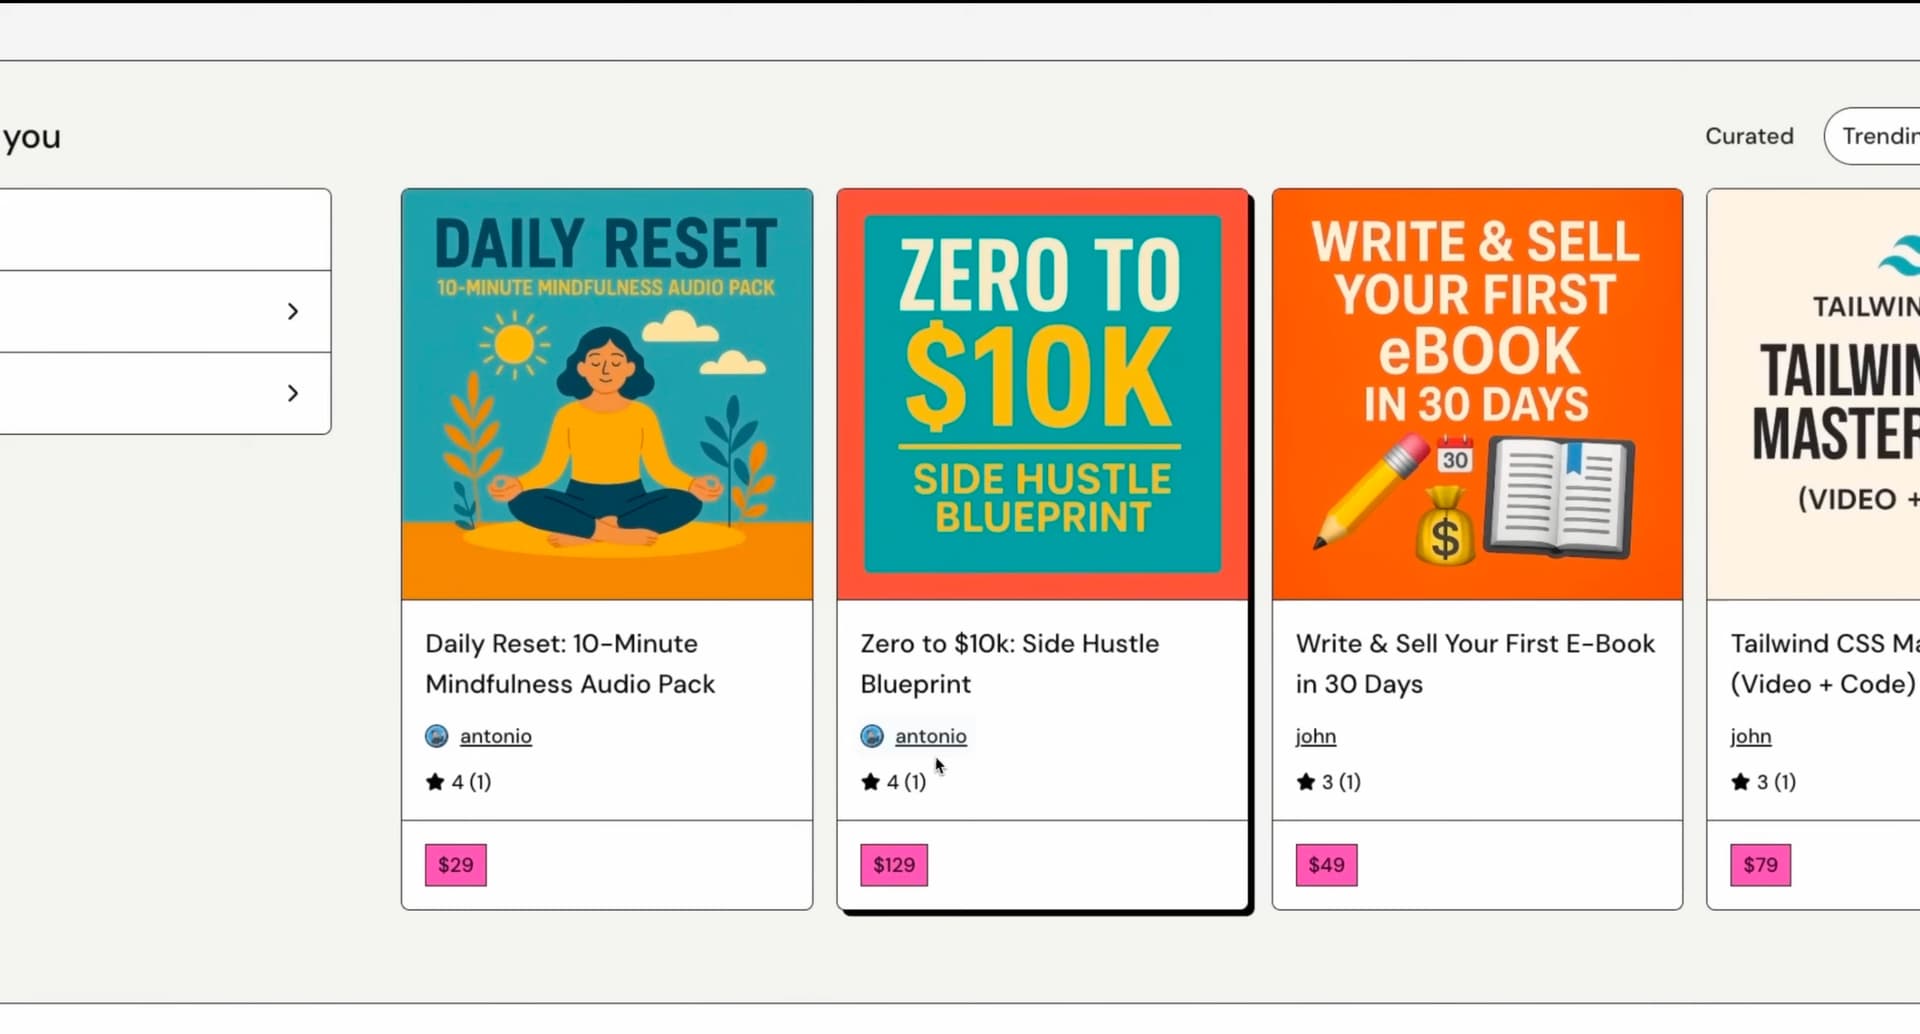Click the star rating on E-Book card
Screen dimensions: 1920x1034
point(1329,782)
